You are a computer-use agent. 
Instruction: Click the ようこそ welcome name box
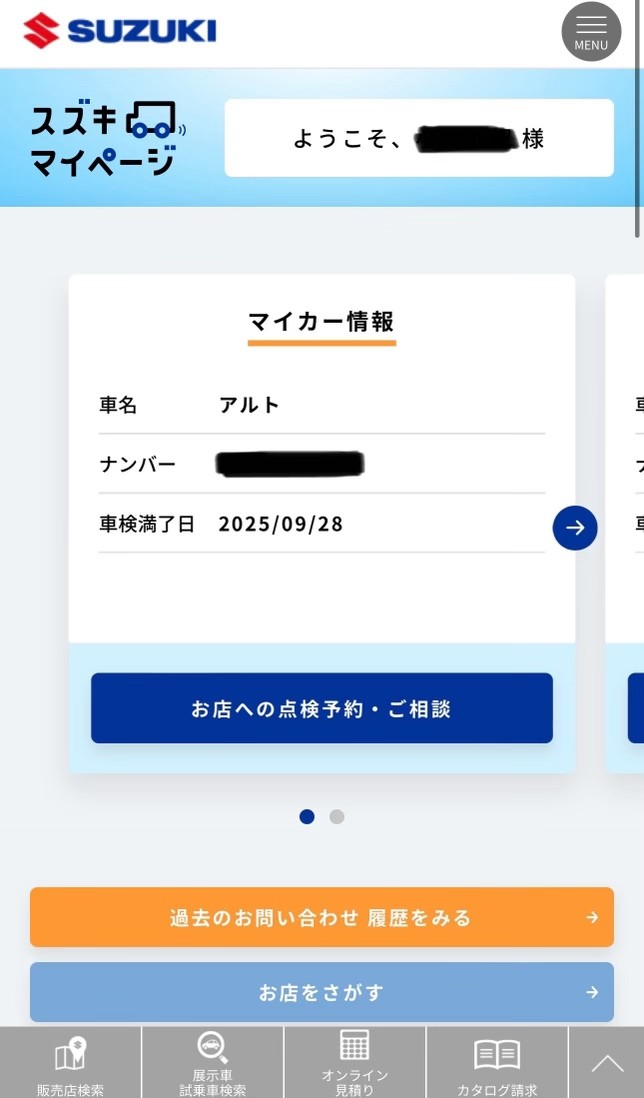[419, 138]
